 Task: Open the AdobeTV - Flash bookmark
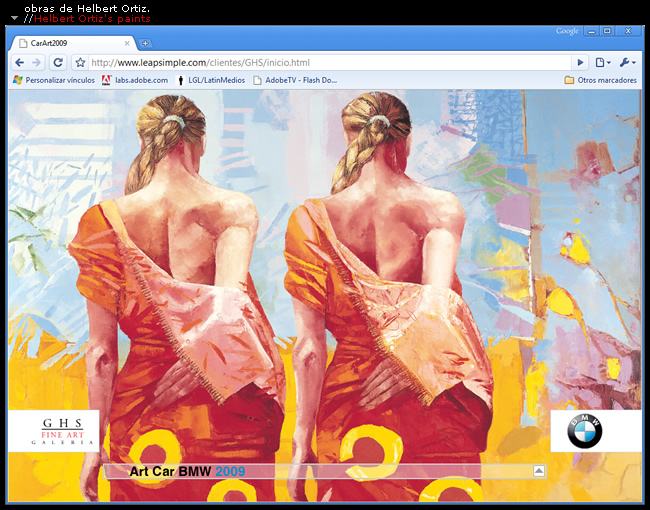pyautogui.click(x=295, y=80)
